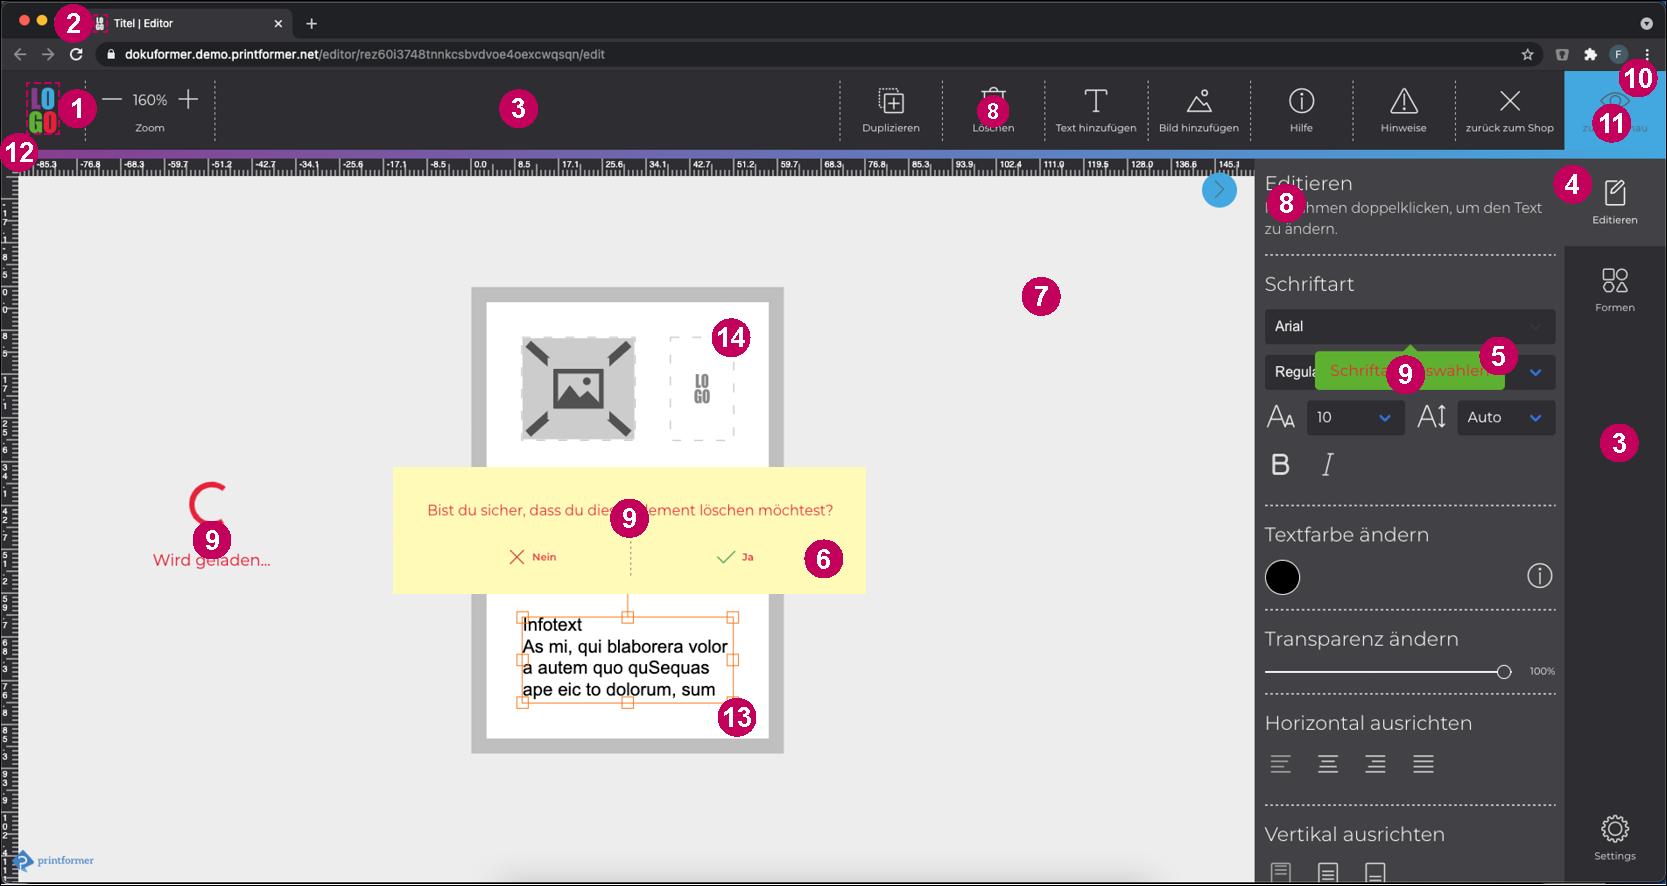
Task: Toggle italic text formatting
Action: [1328, 465]
